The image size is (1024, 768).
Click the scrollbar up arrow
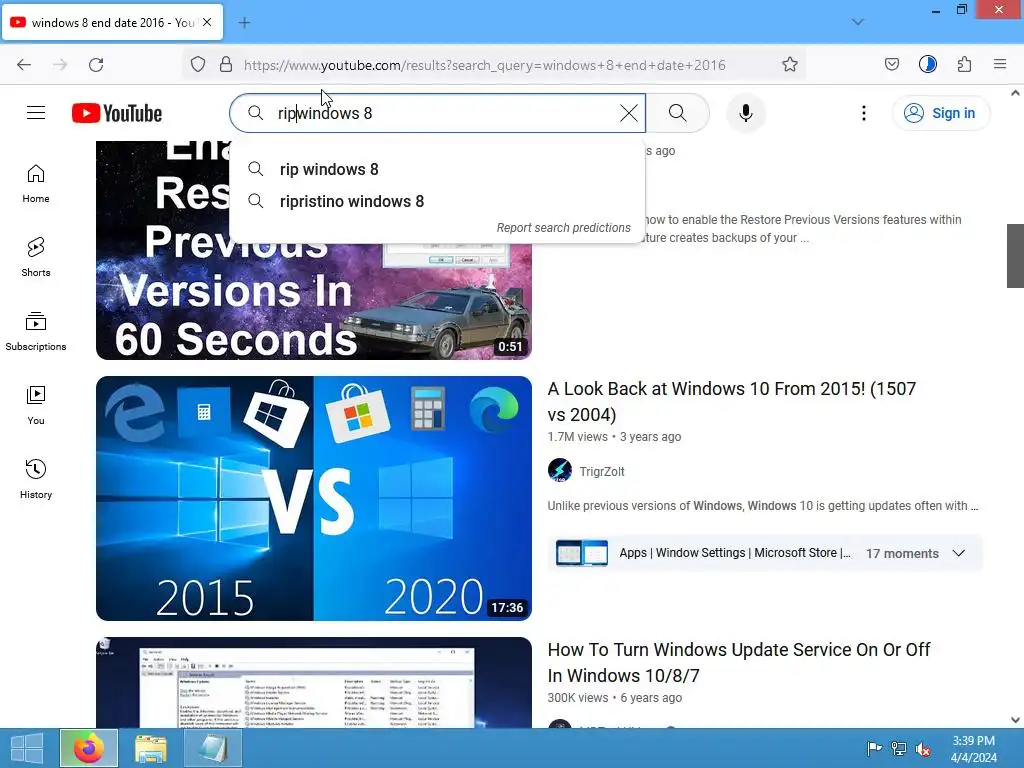click(1015, 93)
